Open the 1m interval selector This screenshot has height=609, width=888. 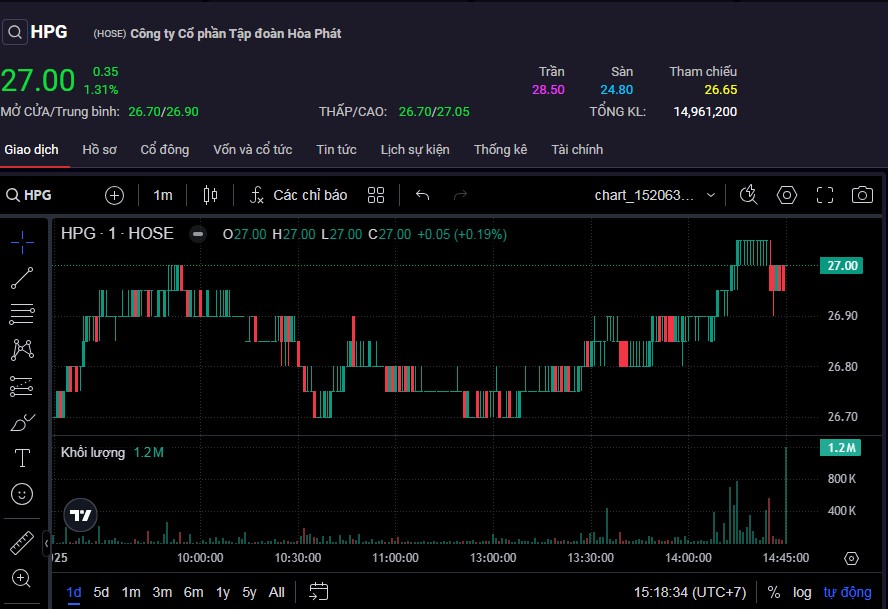(x=163, y=195)
